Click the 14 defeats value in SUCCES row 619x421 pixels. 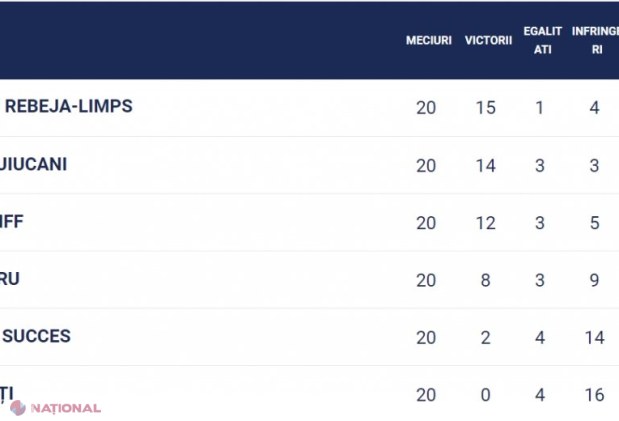[x=595, y=338]
